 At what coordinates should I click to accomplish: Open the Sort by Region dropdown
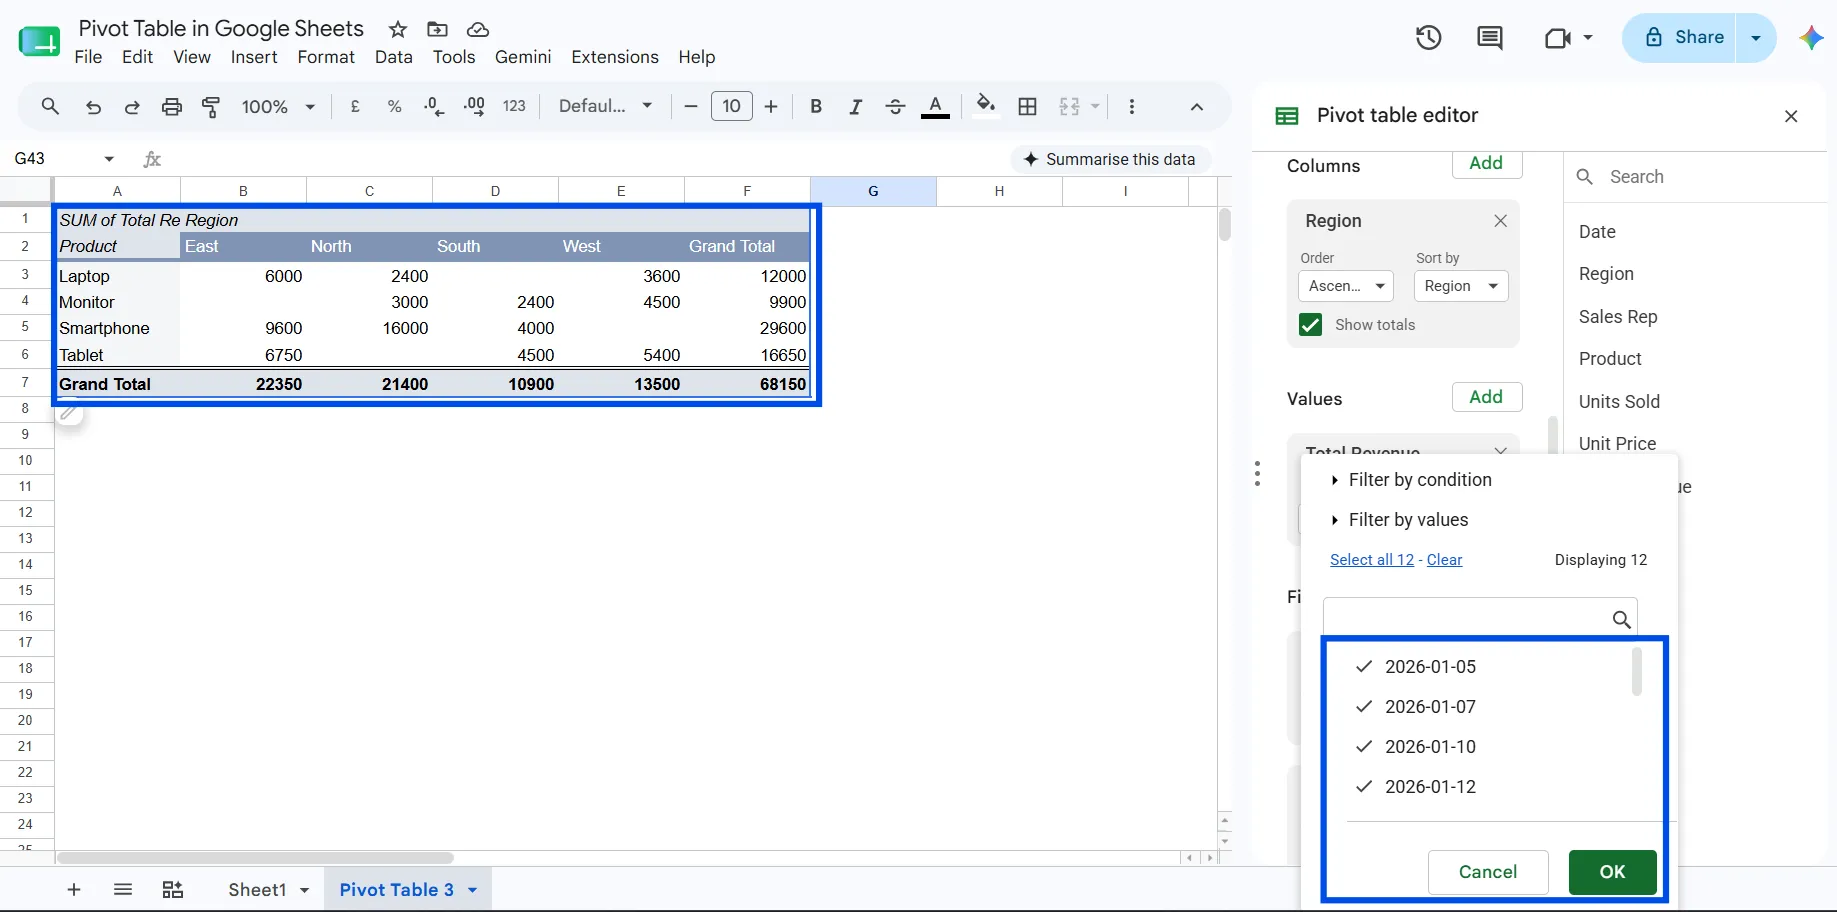point(1461,286)
